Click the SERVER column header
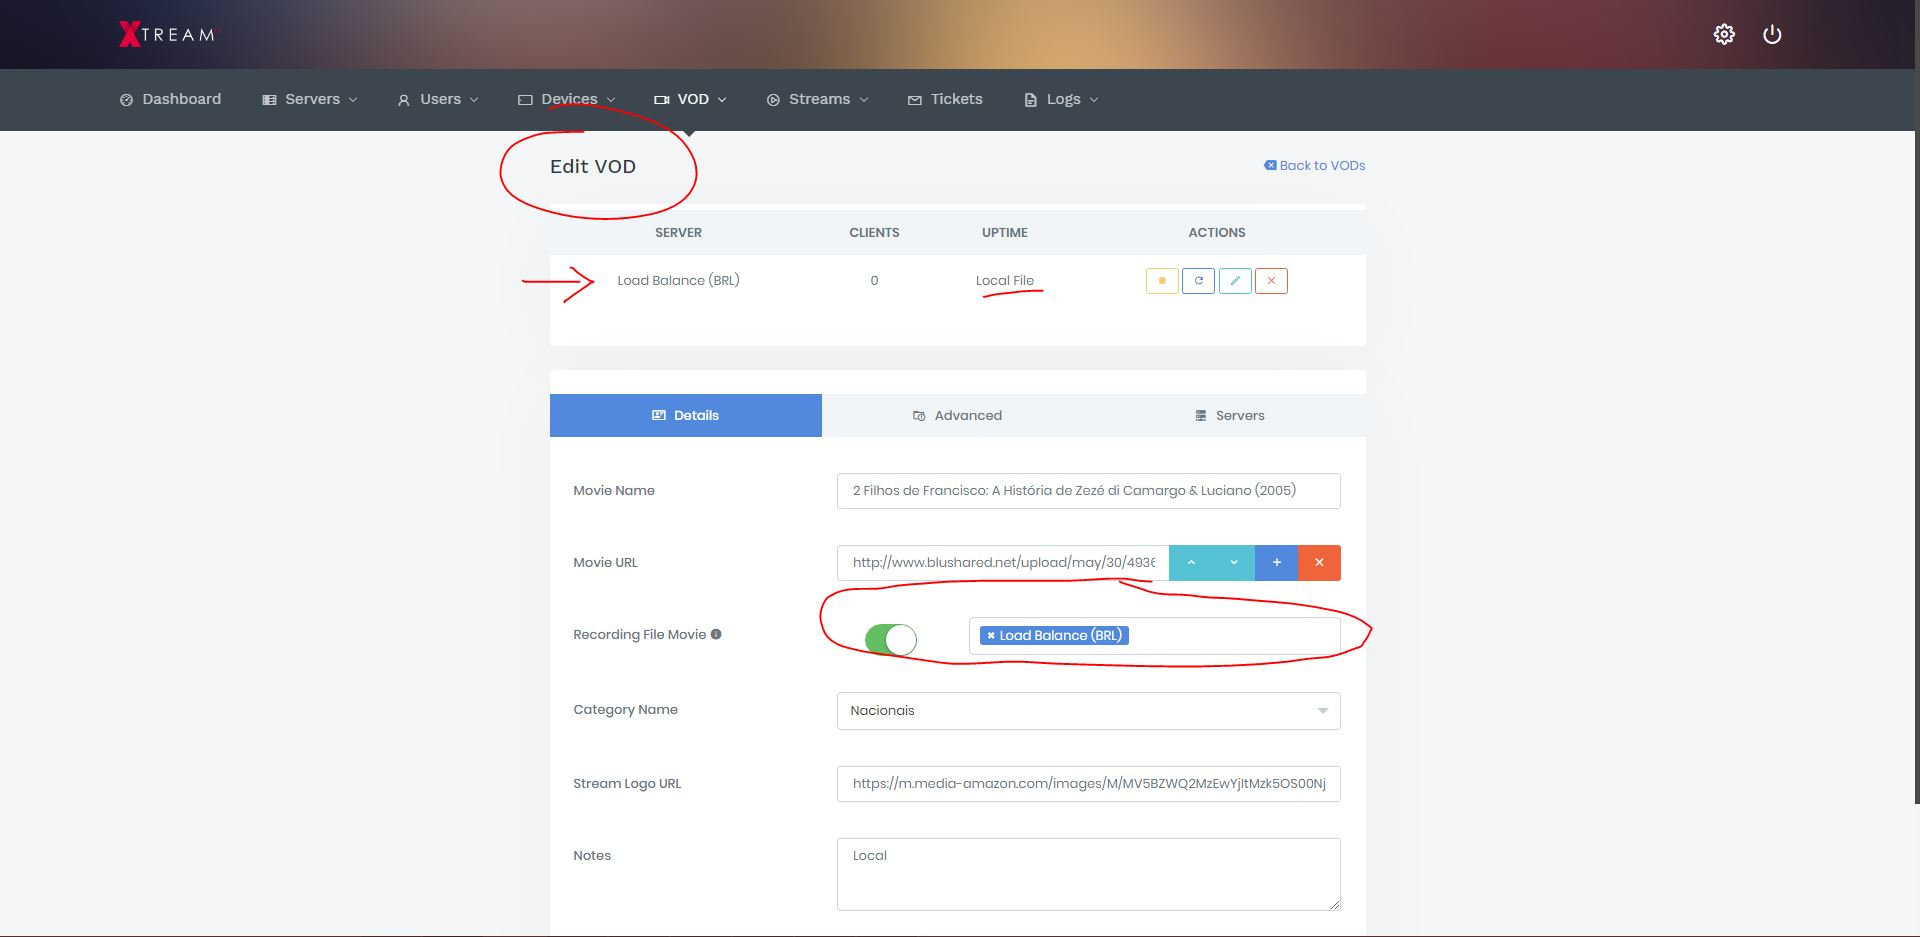The height and width of the screenshot is (937, 1920). coord(678,233)
